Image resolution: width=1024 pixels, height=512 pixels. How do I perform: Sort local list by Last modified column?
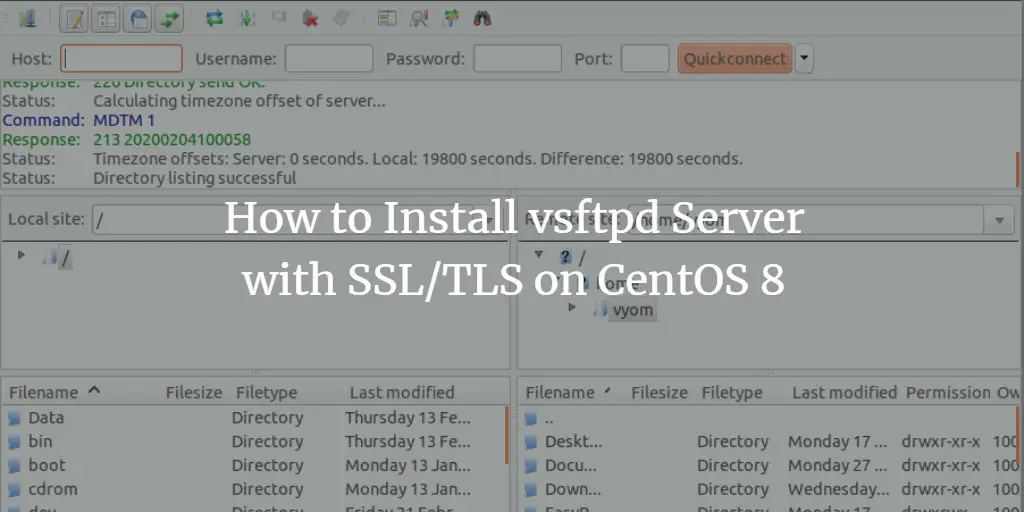click(x=402, y=392)
